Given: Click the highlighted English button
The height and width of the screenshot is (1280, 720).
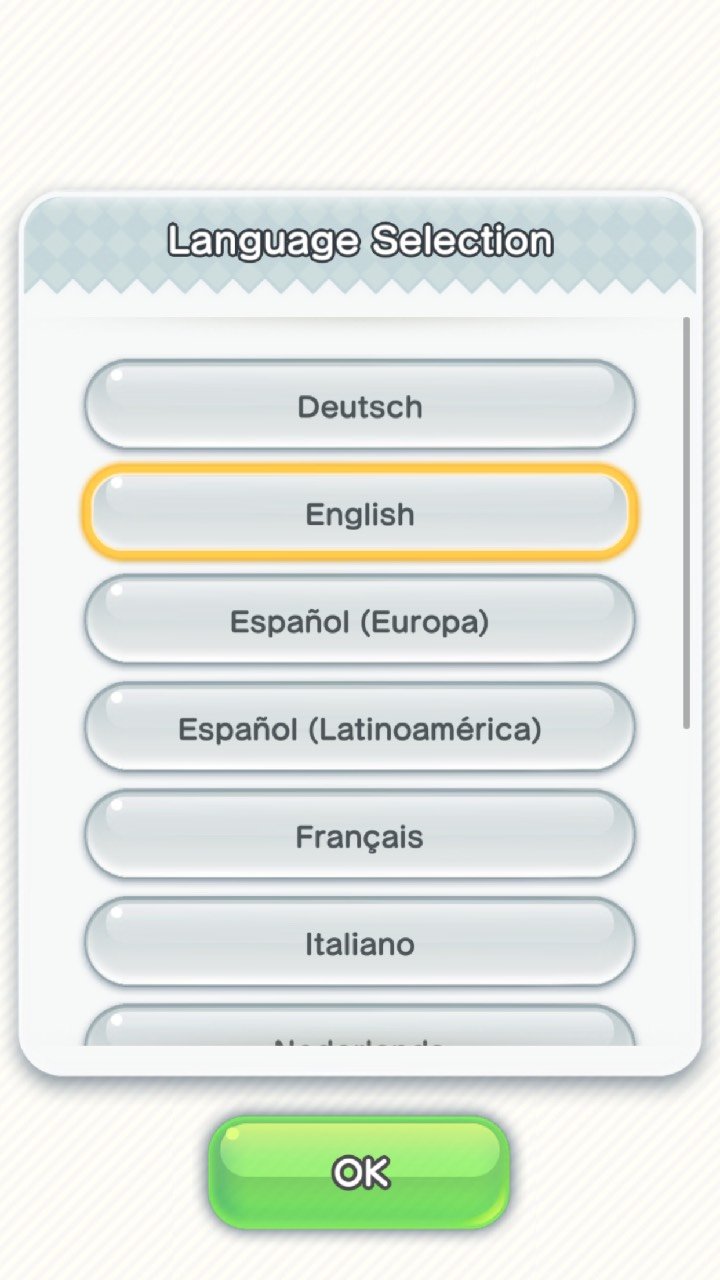Looking at the screenshot, I should (359, 514).
